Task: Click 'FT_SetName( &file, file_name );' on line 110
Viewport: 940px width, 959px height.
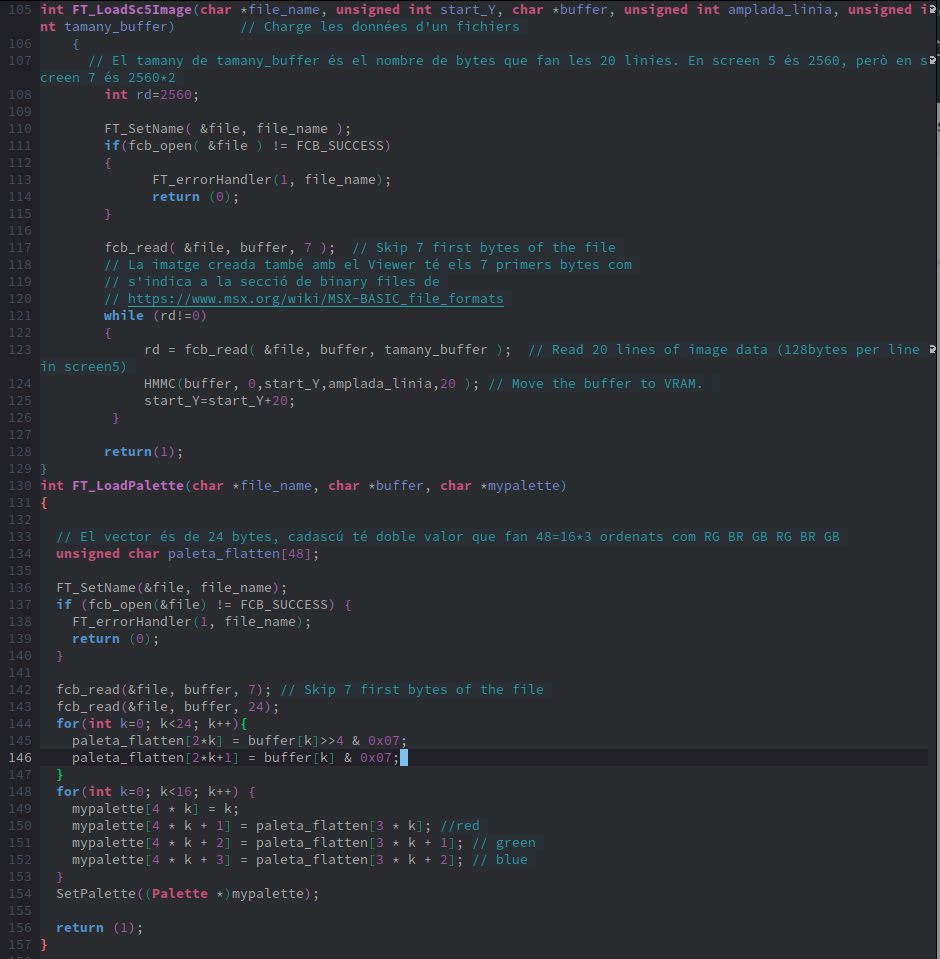Action: pos(228,129)
